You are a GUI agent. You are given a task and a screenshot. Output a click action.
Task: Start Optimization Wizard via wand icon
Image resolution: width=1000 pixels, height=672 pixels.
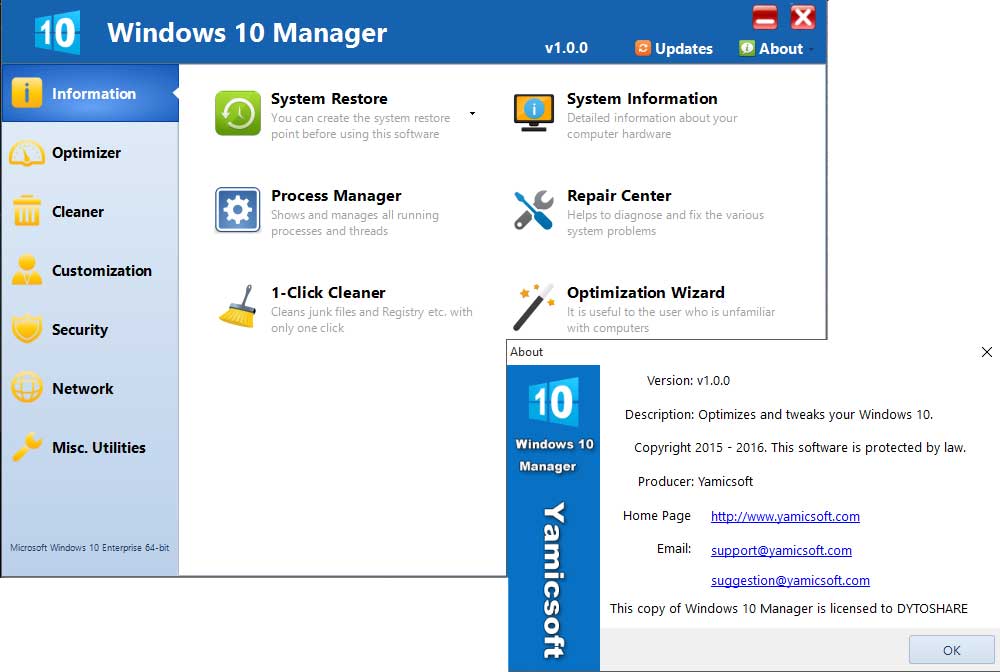coord(534,307)
